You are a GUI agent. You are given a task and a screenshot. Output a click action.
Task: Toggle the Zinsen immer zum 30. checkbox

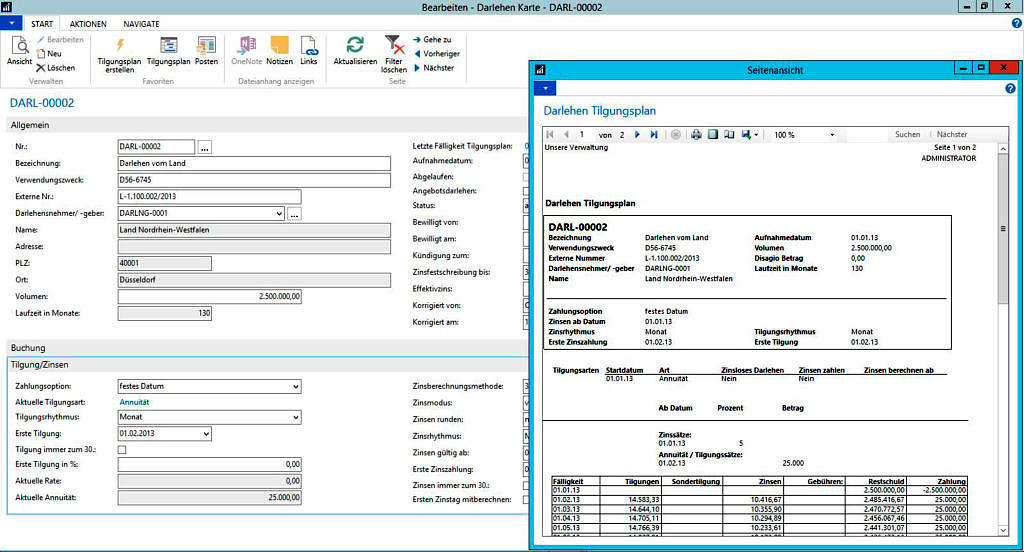tap(527, 484)
